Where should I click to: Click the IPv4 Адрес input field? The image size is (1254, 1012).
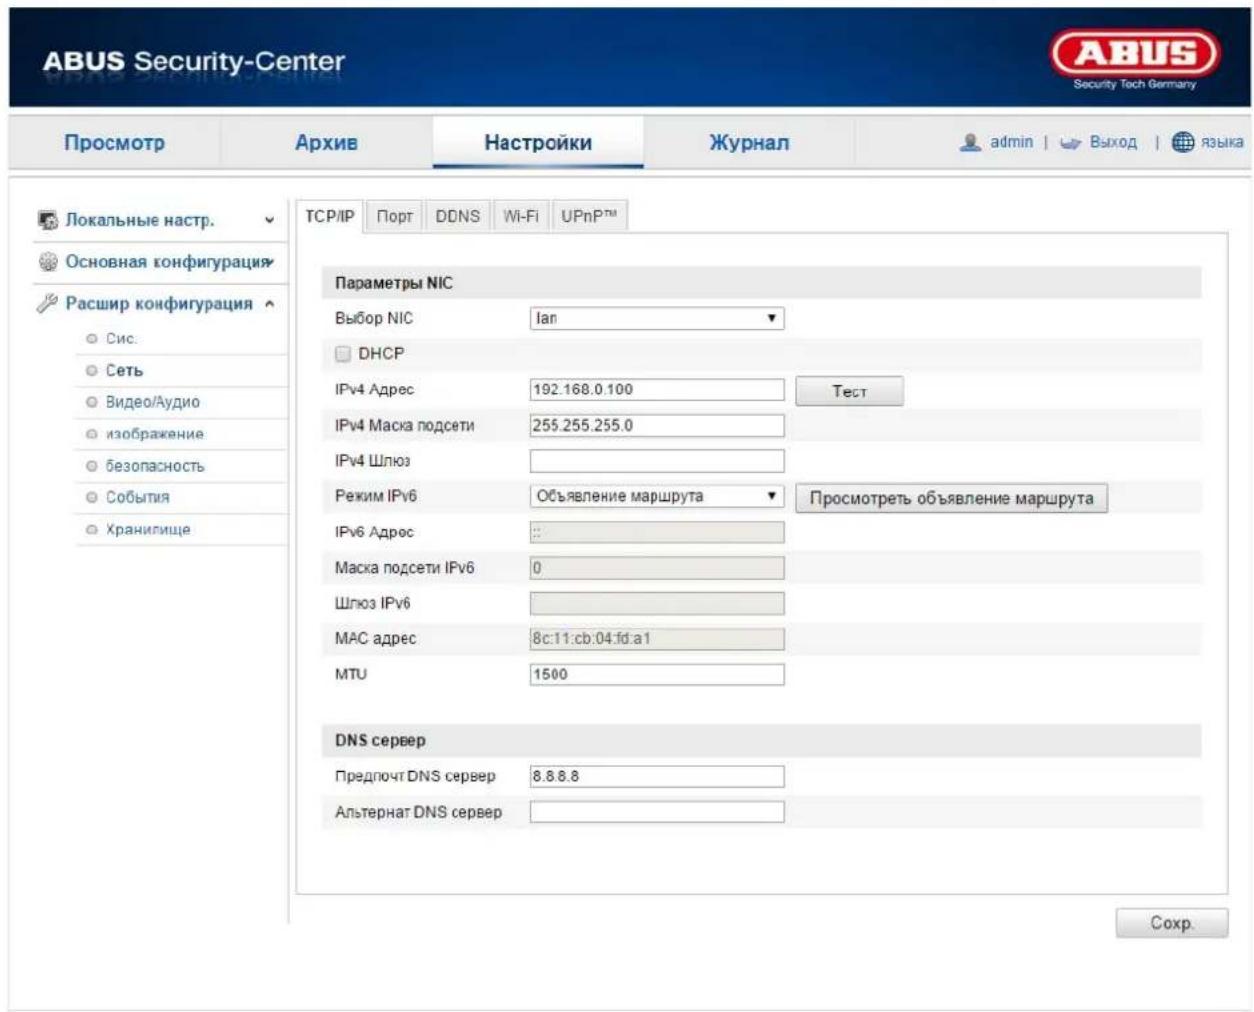[657, 390]
